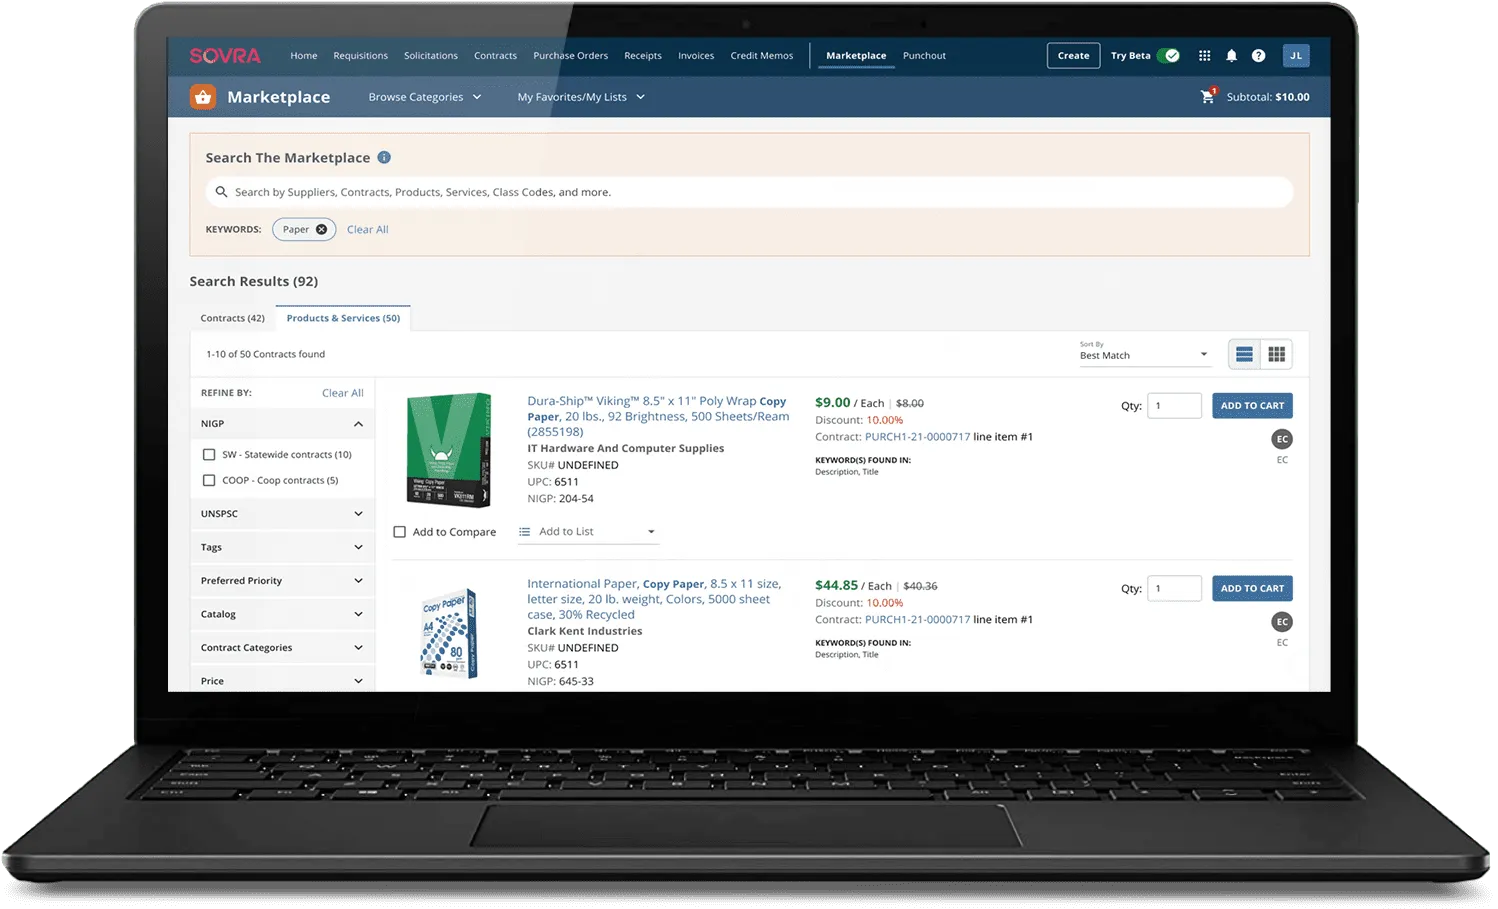Open the Browse Categories dropdown
The image size is (1498, 909).
[425, 97]
